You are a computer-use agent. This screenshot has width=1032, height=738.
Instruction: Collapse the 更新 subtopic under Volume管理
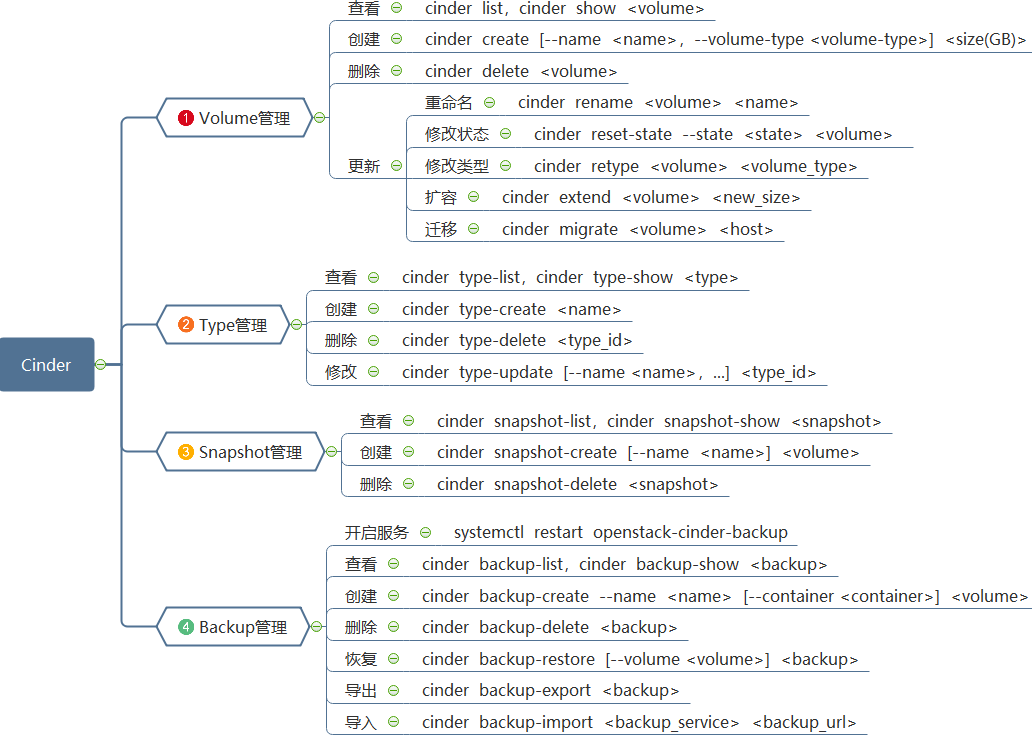pyautogui.click(x=397, y=166)
